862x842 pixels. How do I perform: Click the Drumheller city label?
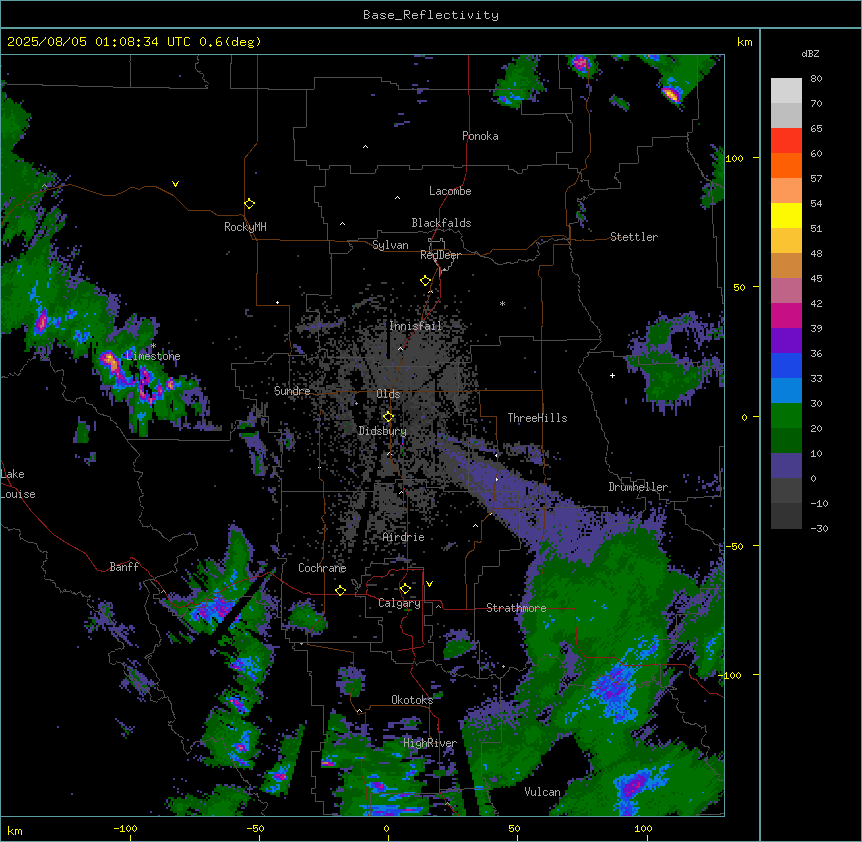tap(638, 487)
